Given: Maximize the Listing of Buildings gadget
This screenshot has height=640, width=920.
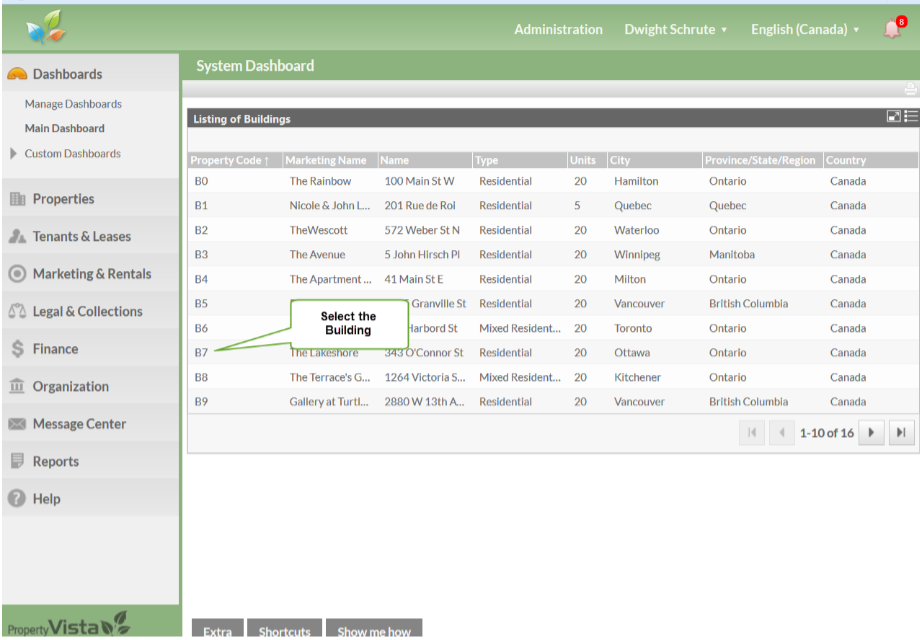Looking at the screenshot, I should tap(894, 117).
